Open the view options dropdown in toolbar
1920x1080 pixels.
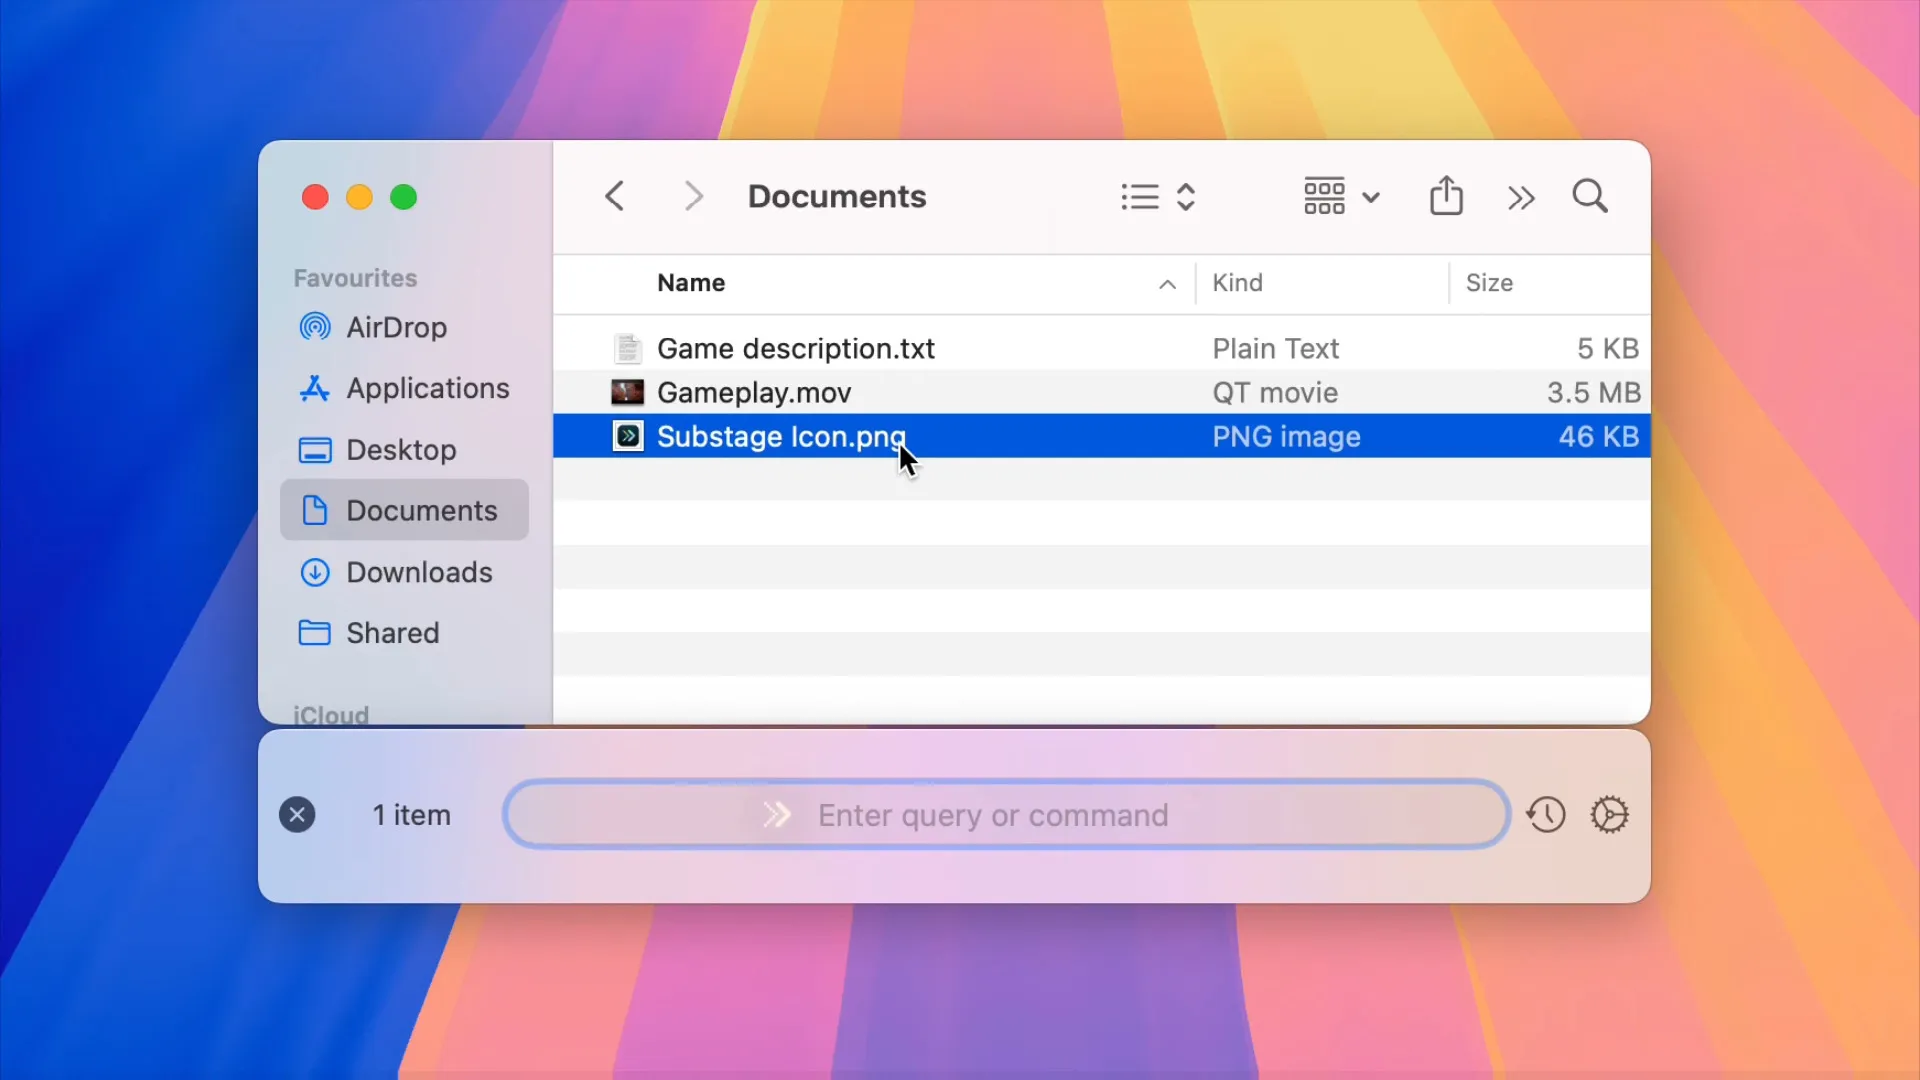[x=1340, y=196]
